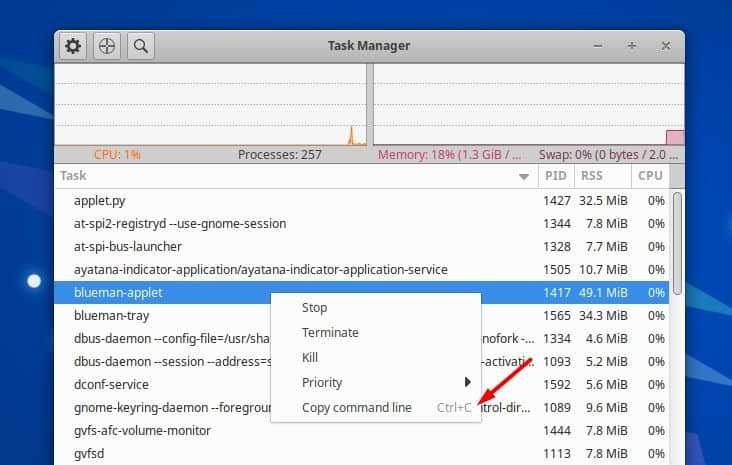The image size is (732, 465).
Task: Click the Swap: 0% status label
Action: click(608, 155)
